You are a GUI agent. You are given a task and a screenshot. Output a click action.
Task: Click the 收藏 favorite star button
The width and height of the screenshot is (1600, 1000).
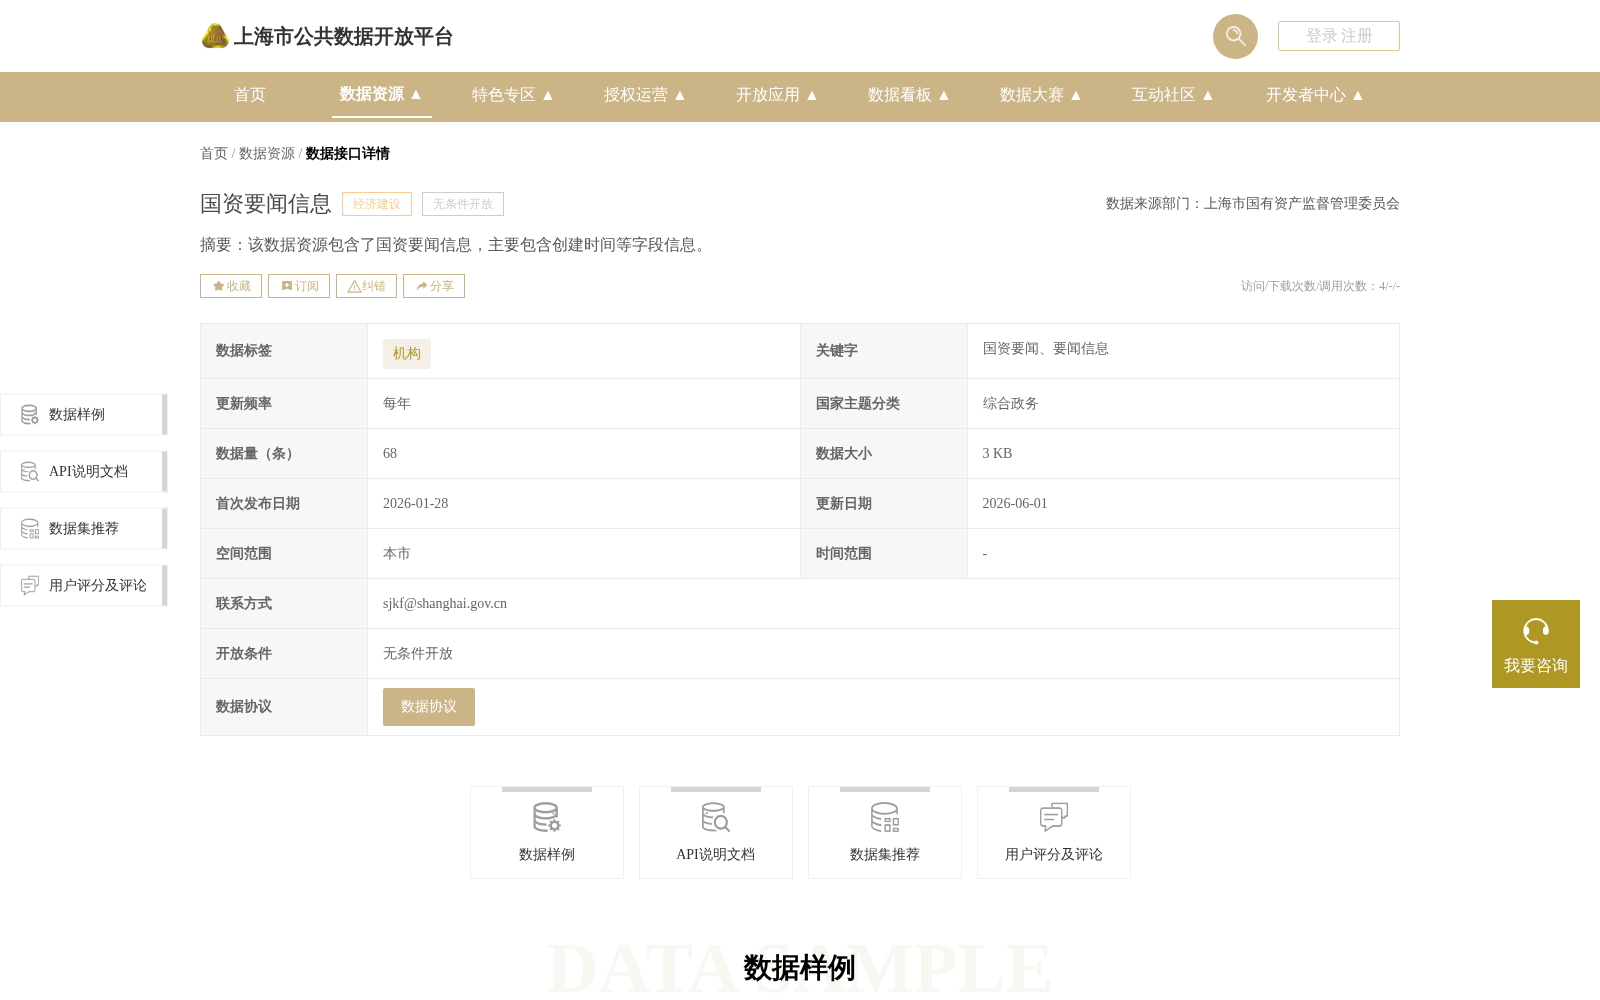231,286
